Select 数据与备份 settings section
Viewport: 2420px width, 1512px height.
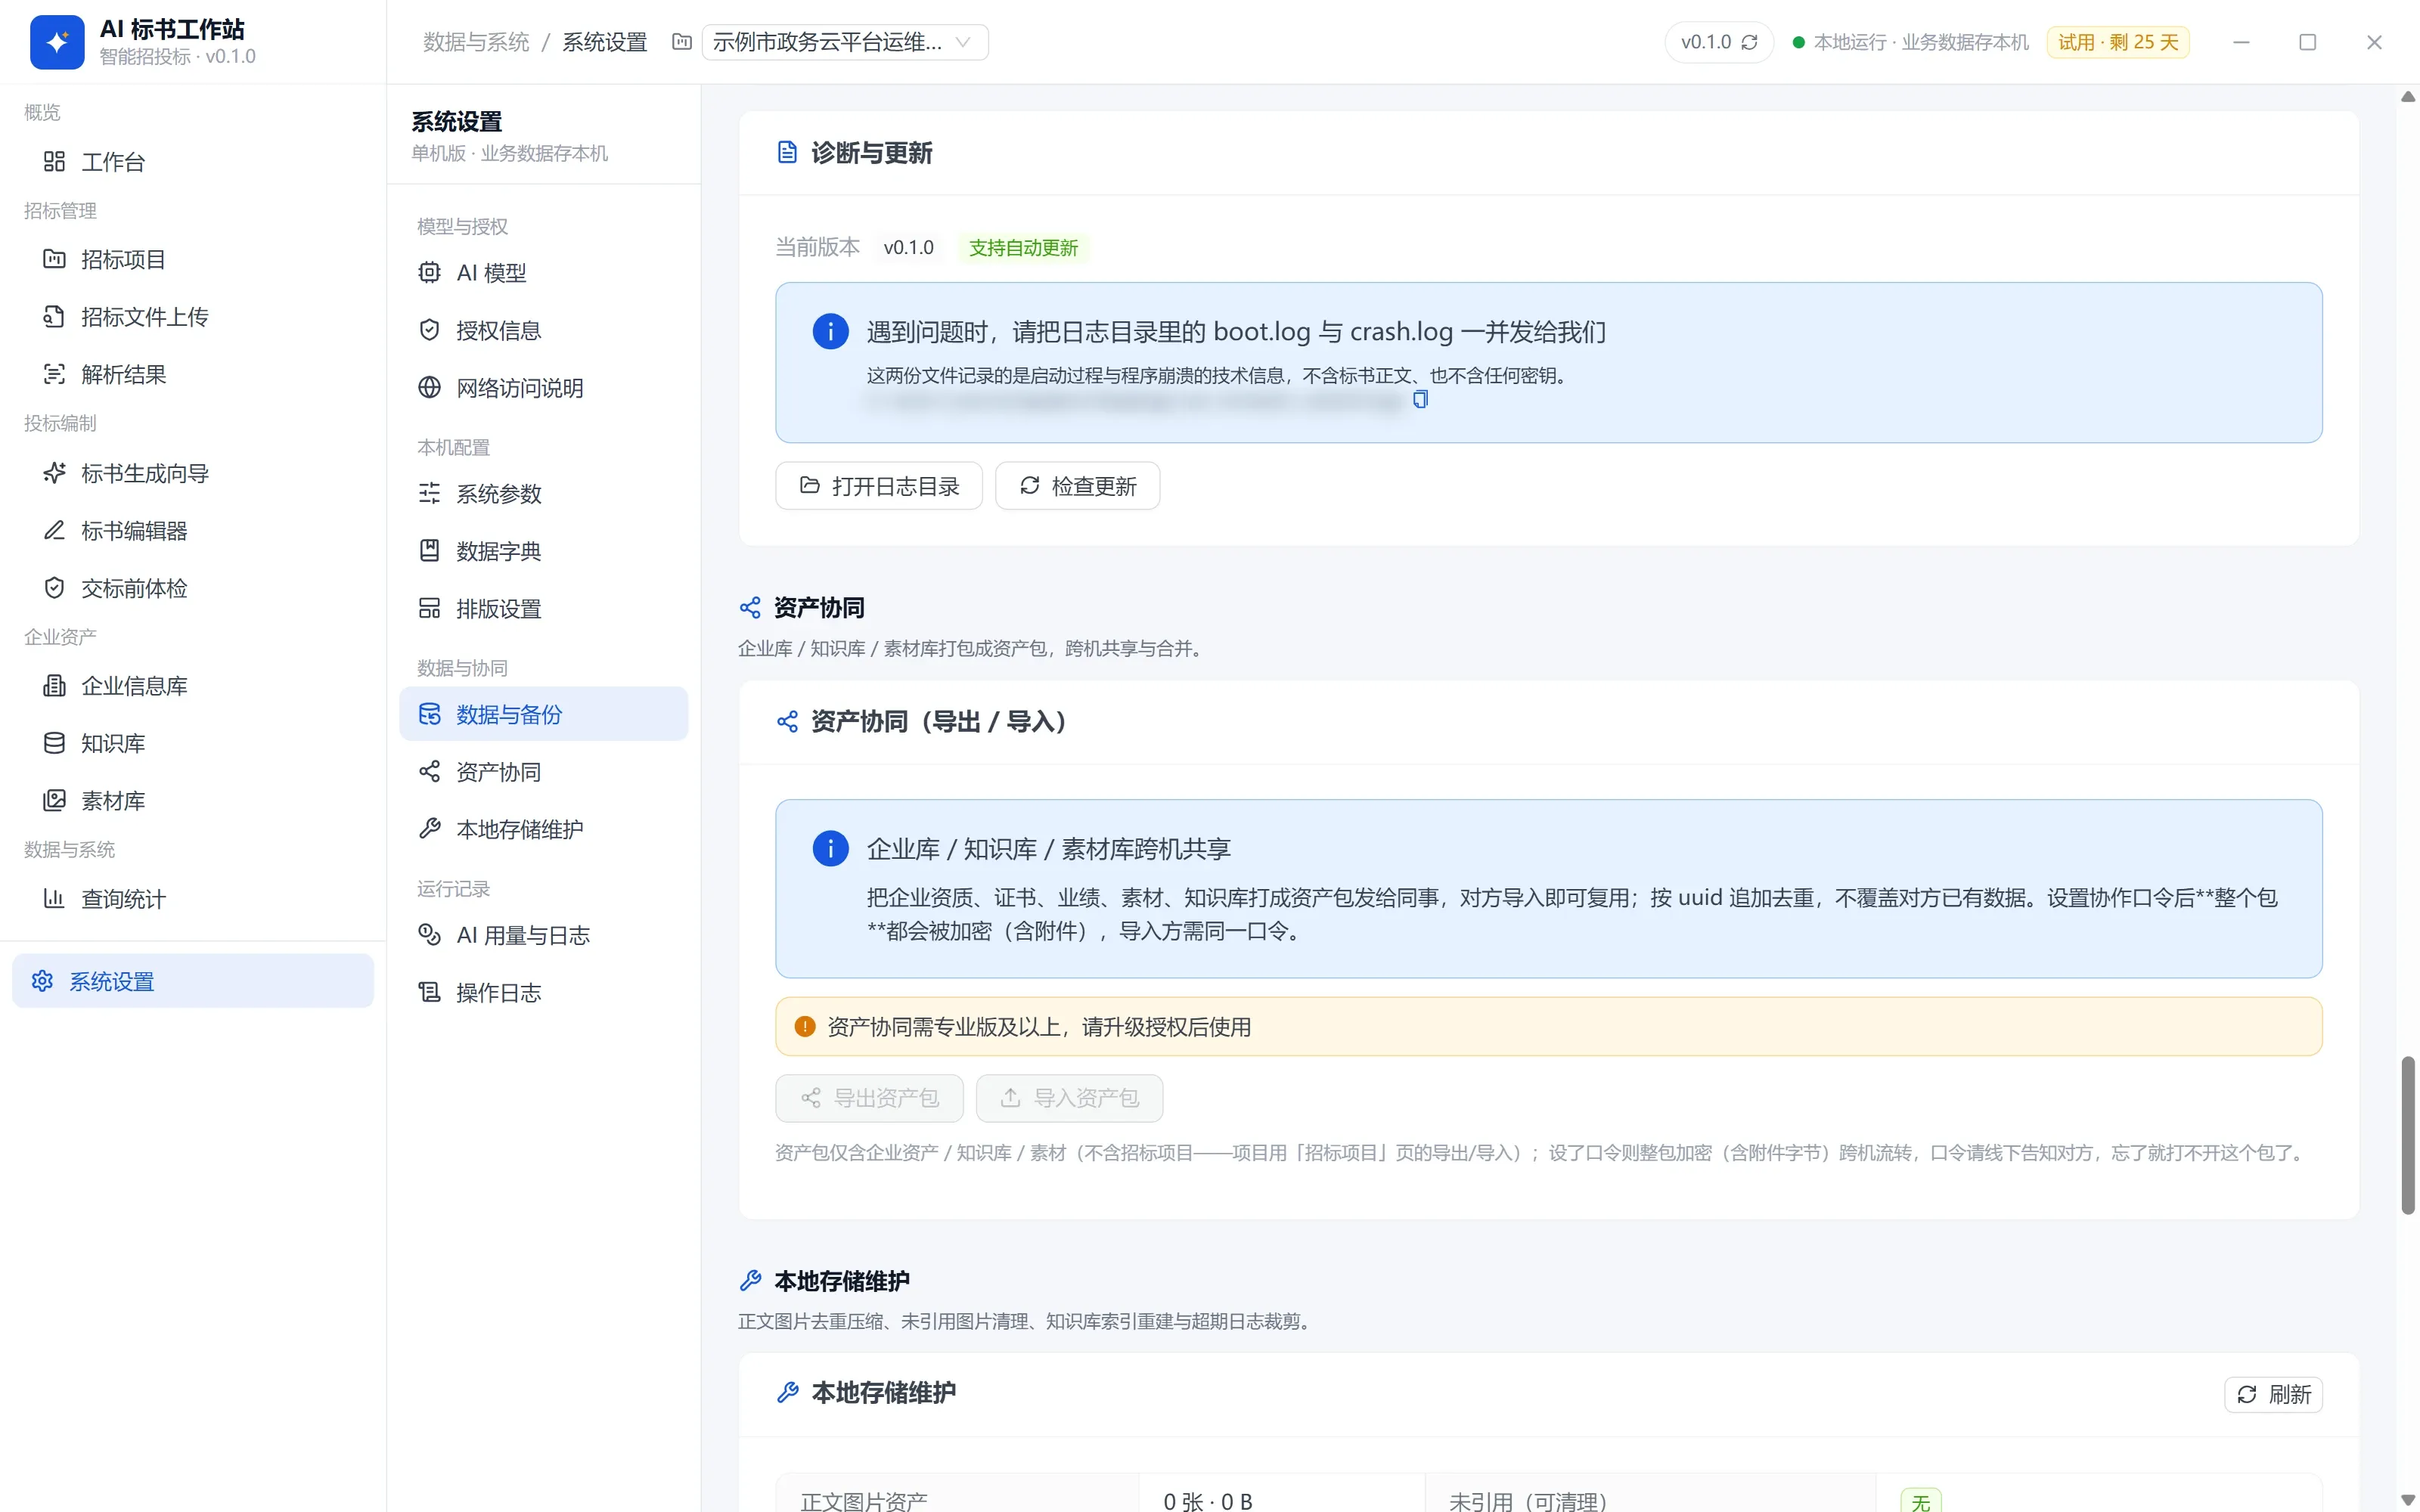[543, 714]
